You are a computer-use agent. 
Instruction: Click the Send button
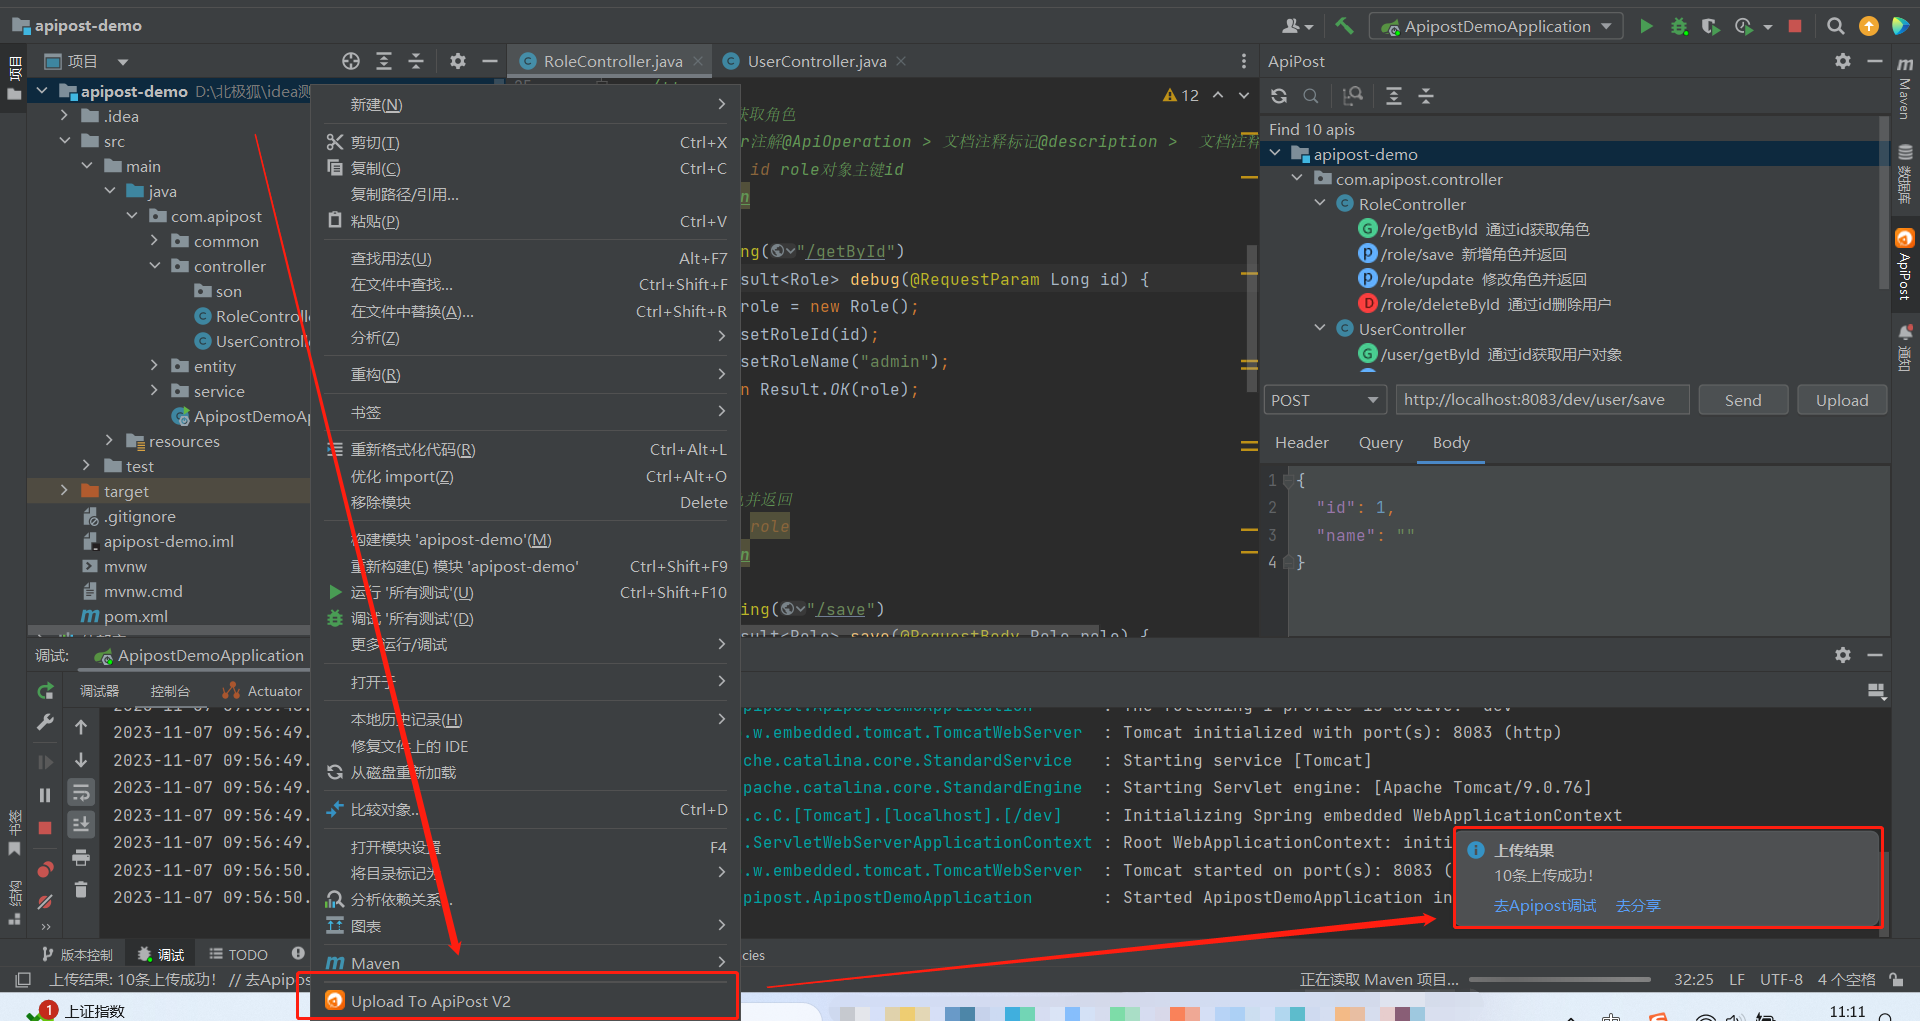pyautogui.click(x=1743, y=400)
